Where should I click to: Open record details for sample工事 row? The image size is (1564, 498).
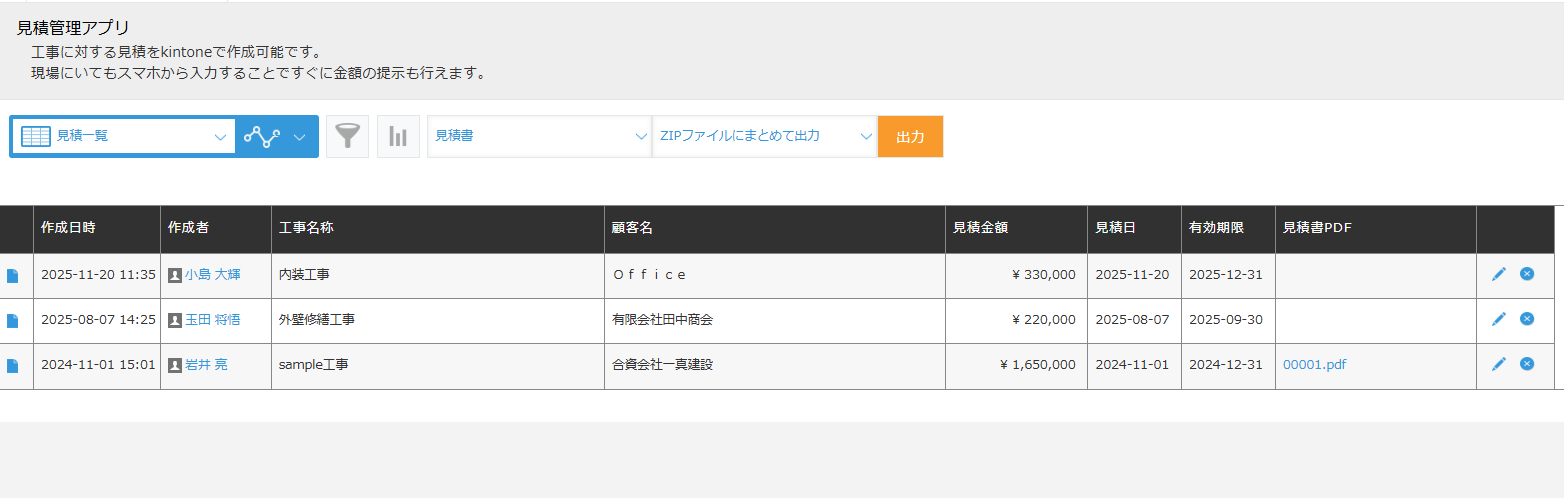(13, 366)
